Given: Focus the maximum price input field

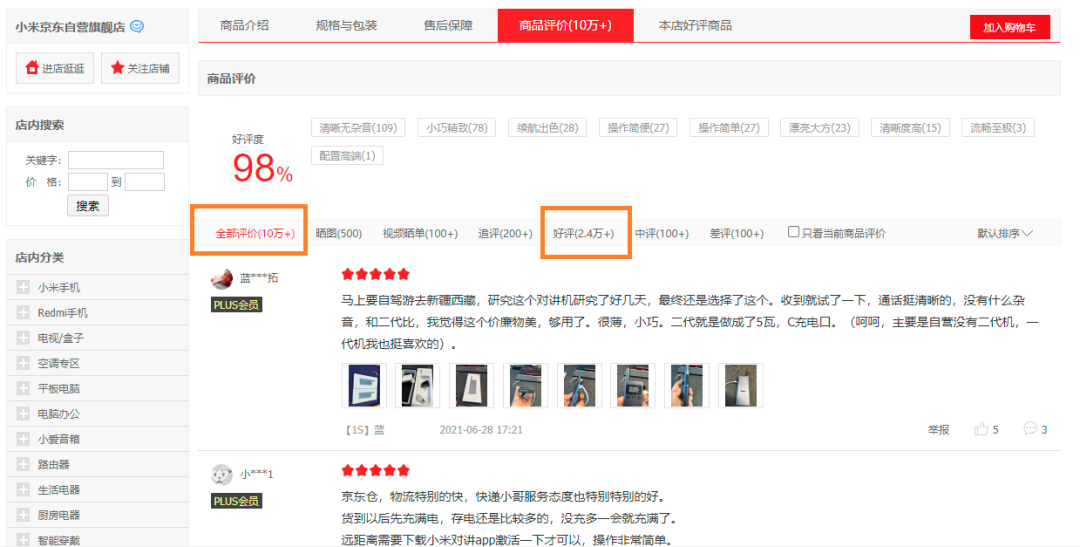Looking at the screenshot, I should click(x=145, y=182).
